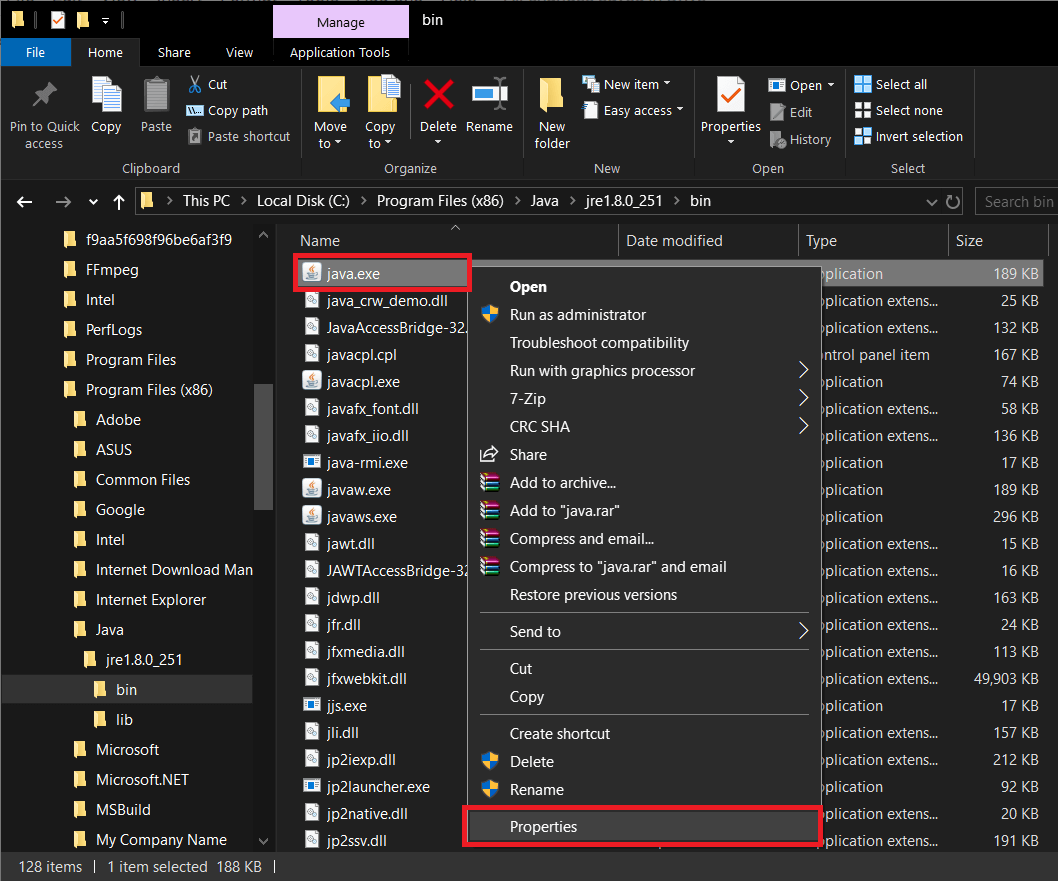Expand the Move to dropdown
1058x881 pixels.
coord(331,110)
